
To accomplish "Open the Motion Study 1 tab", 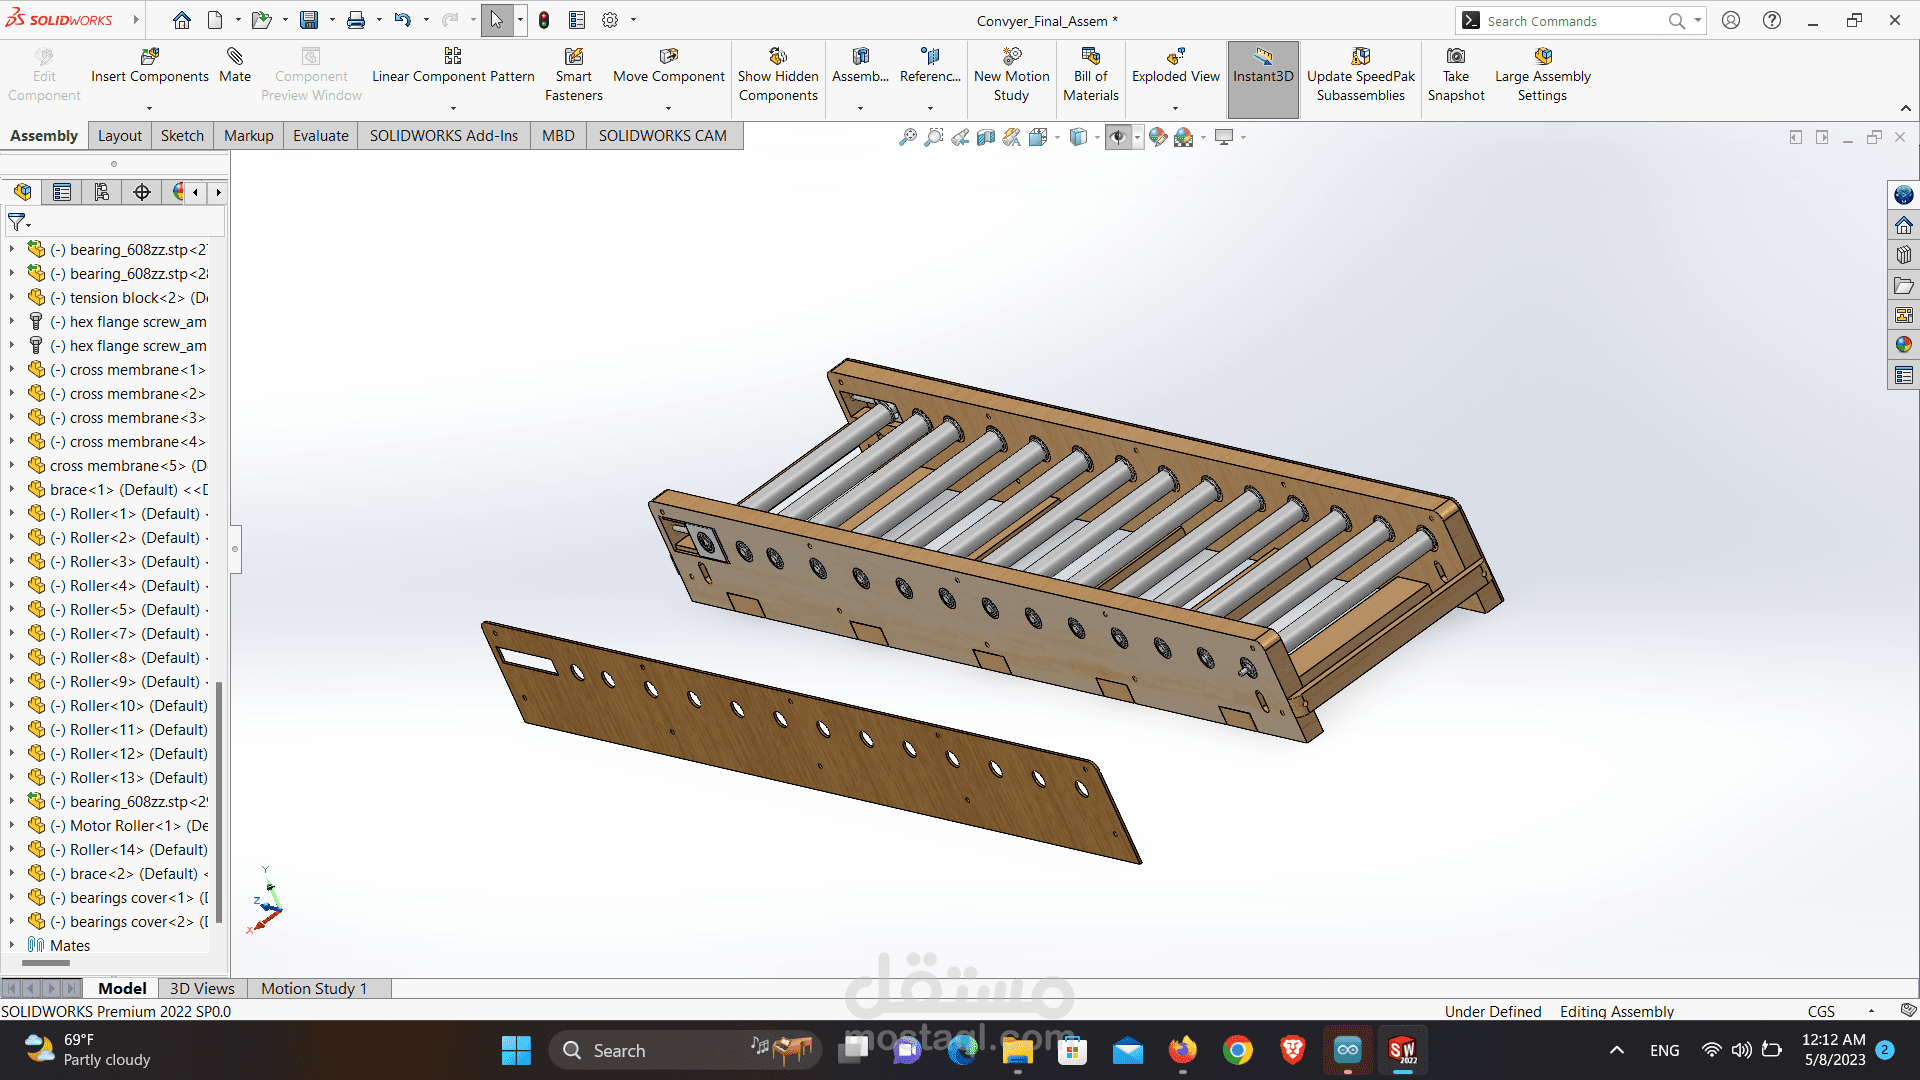I will click(x=314, y=988).
